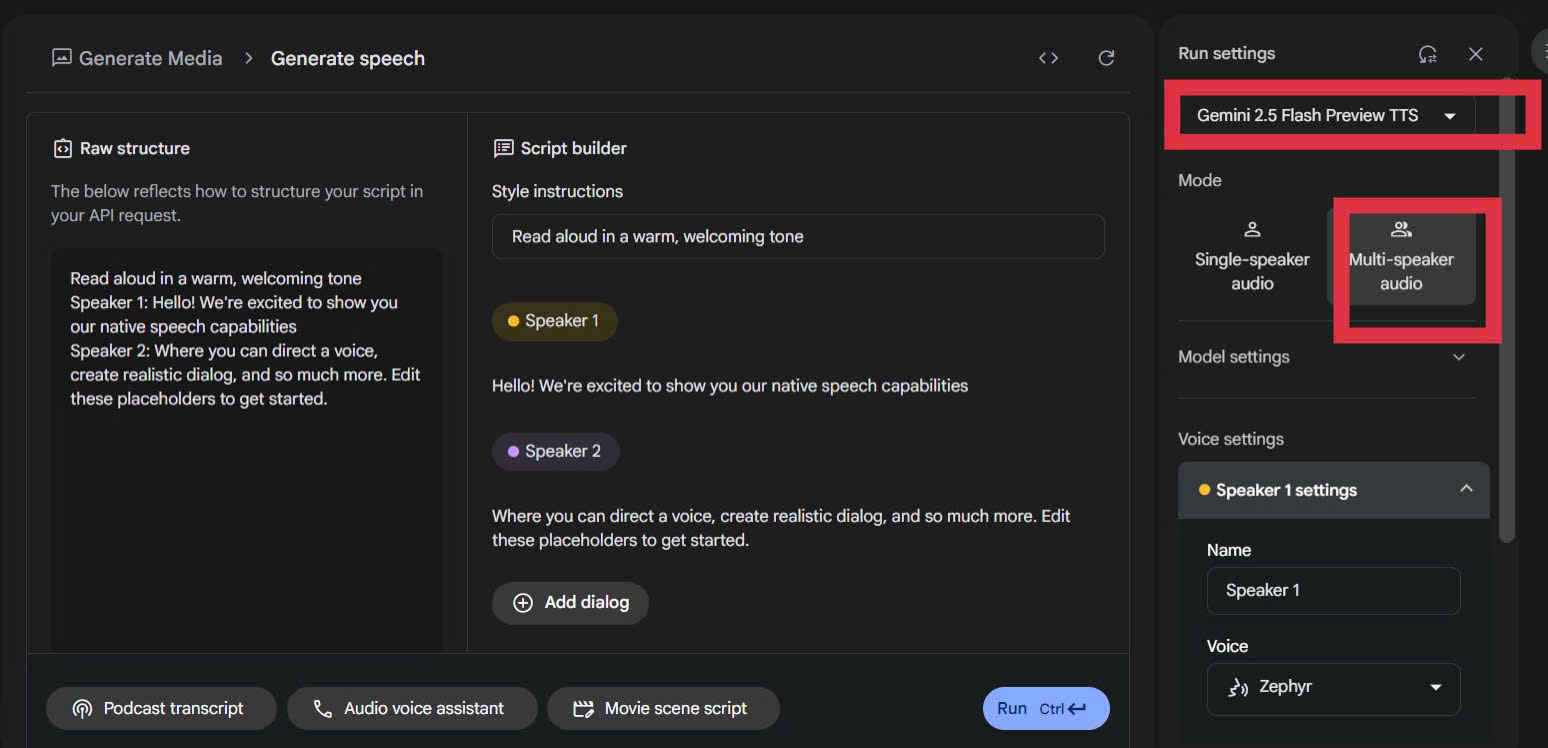Expand the Model settings section
Screen dimensions: 1548x748
point(1326,357)
